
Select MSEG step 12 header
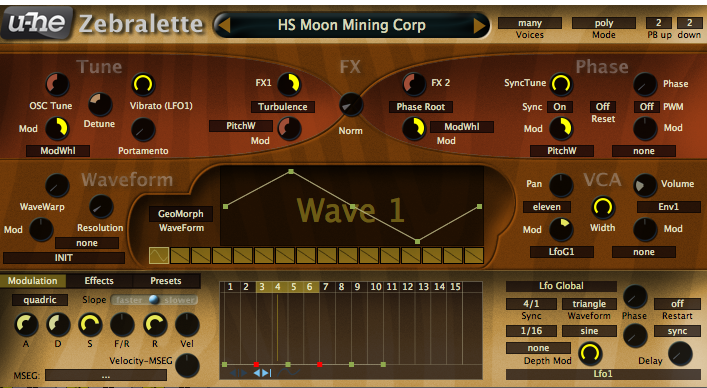pyautogui.click(x=408, y=287)
